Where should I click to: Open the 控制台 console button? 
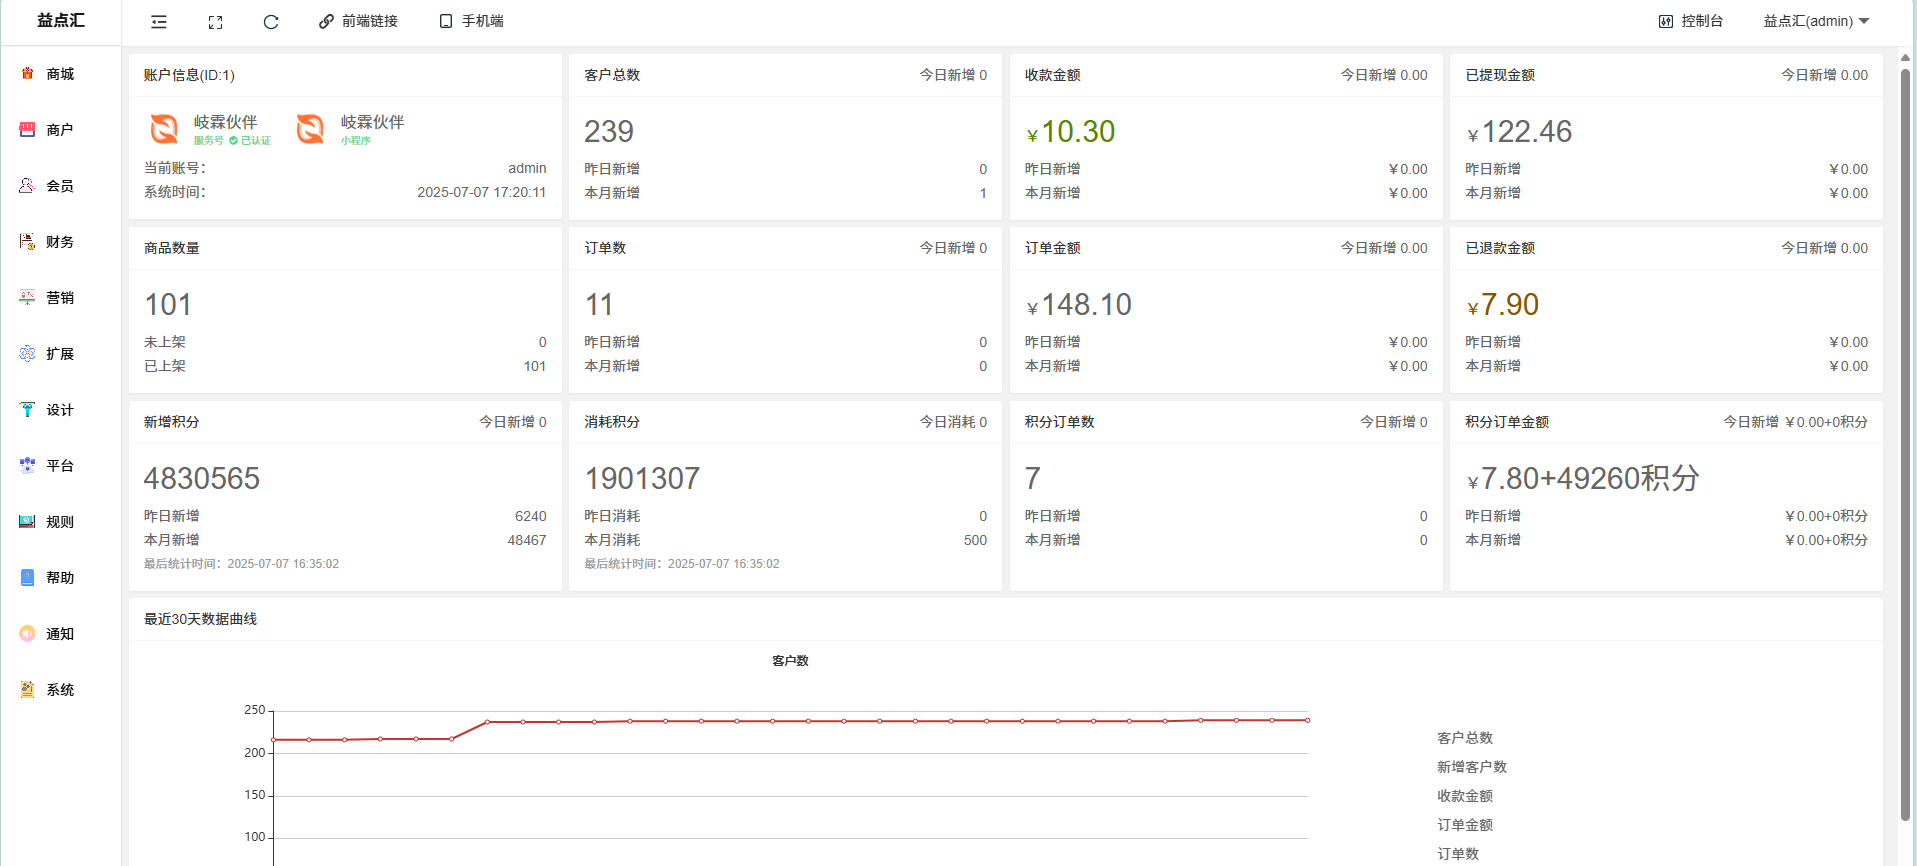pyautogui.click(x=1690, y=21)
